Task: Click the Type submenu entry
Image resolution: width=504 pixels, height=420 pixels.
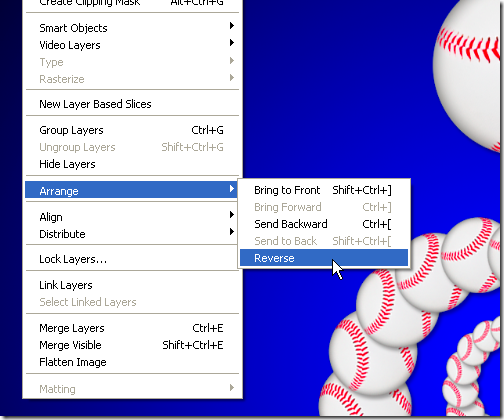Action: coord(132,62)
